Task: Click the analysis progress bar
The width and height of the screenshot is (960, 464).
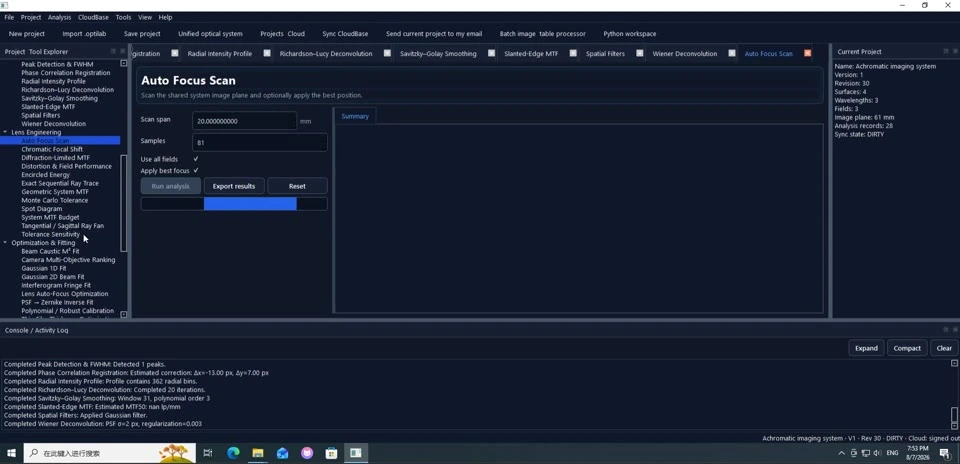Action: 234,204
